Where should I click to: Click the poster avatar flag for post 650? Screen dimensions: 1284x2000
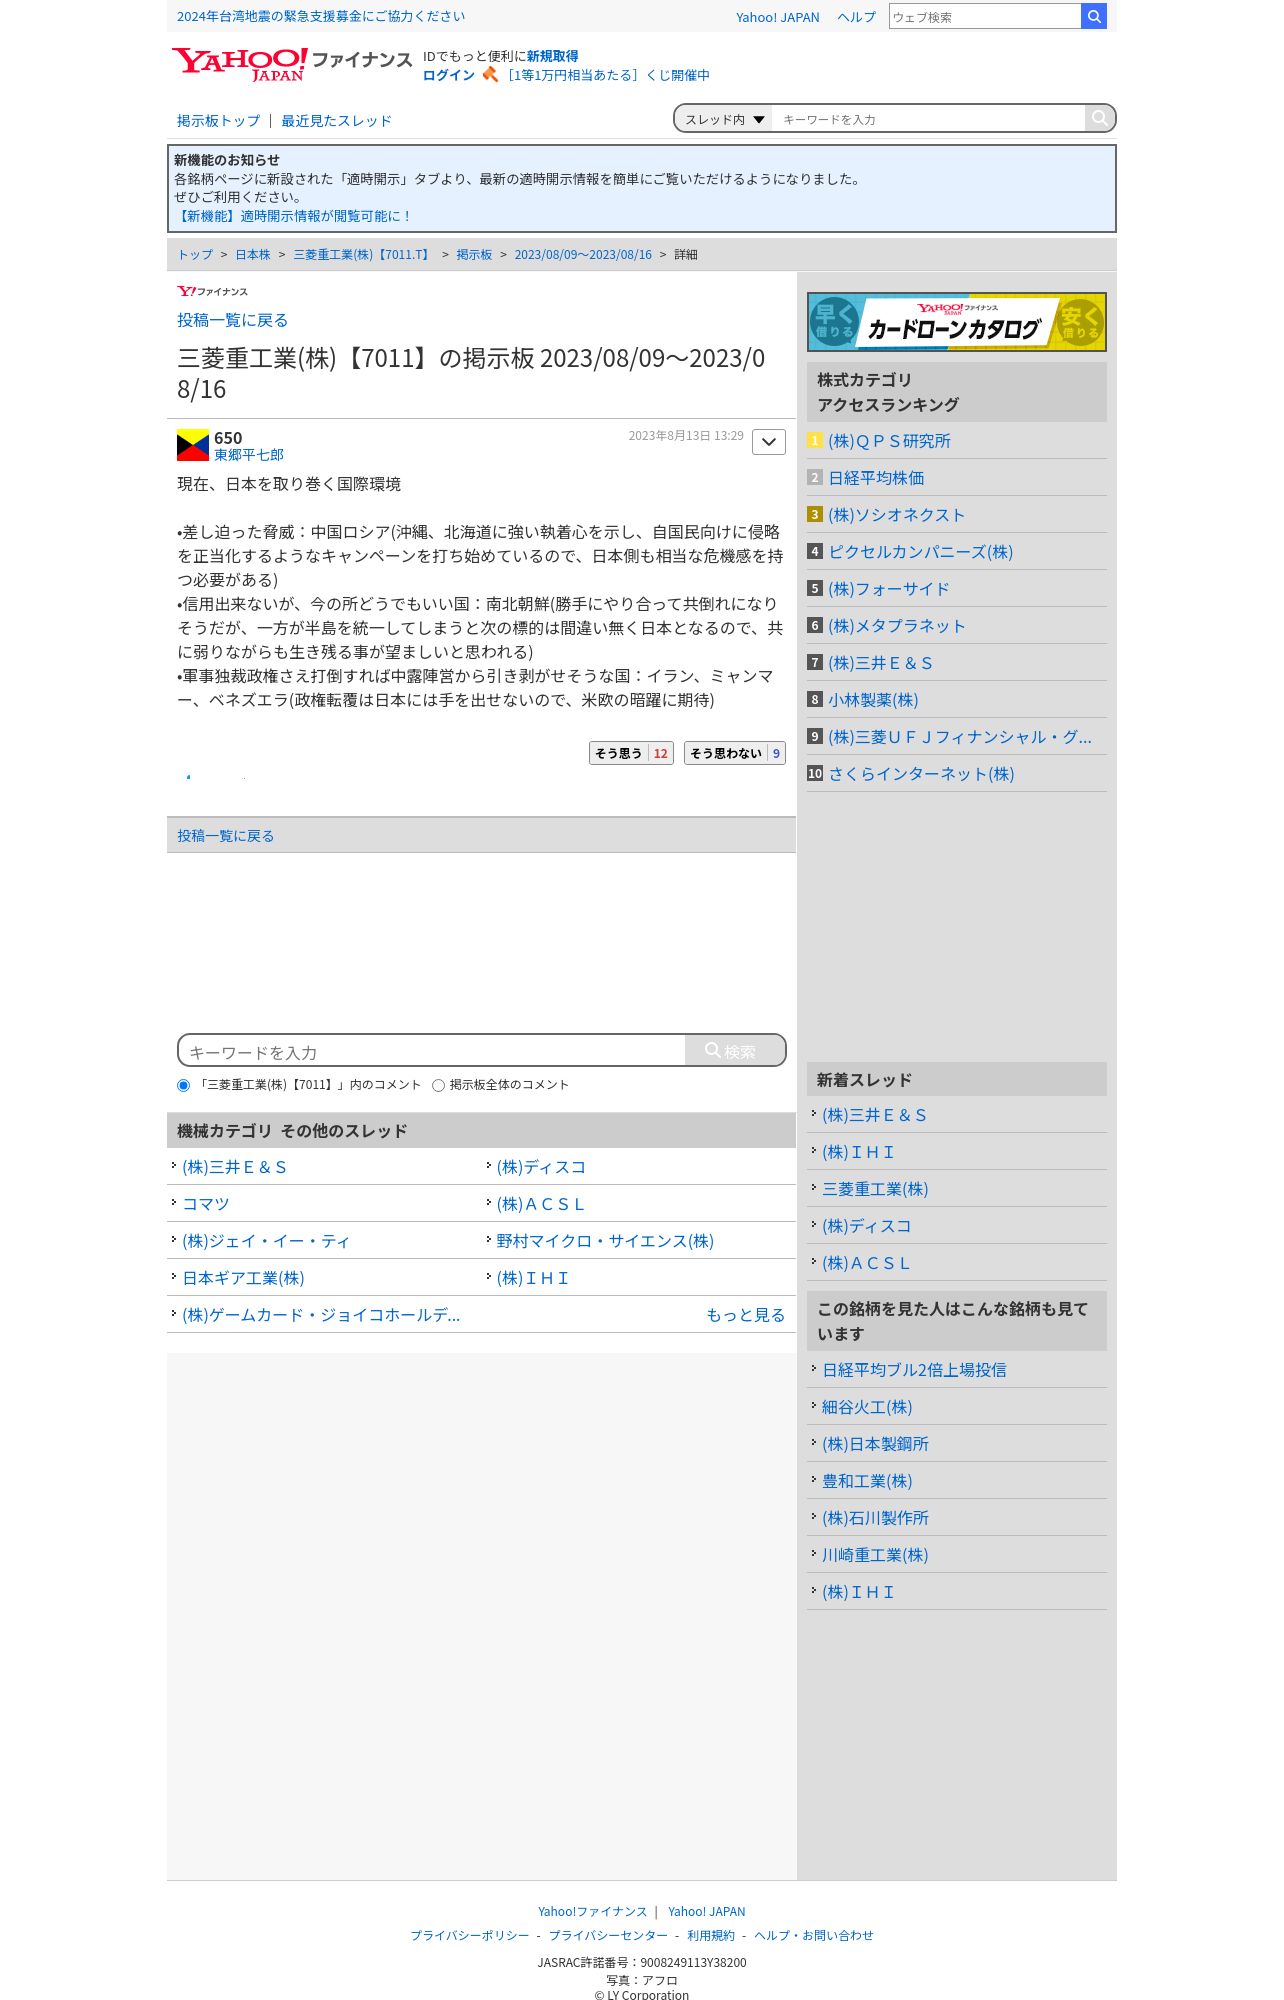point(193,445)
